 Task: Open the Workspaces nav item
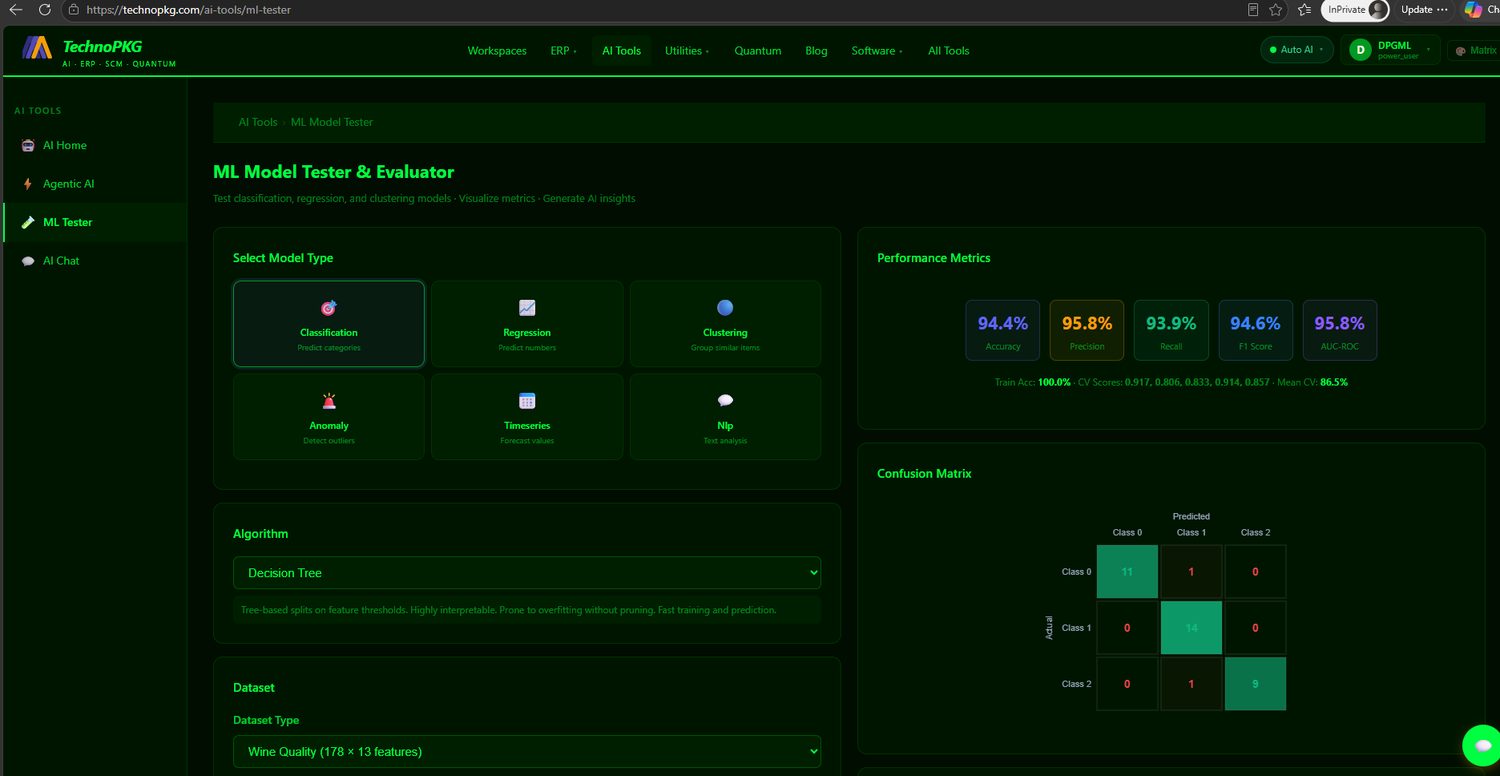pos(497,51)
